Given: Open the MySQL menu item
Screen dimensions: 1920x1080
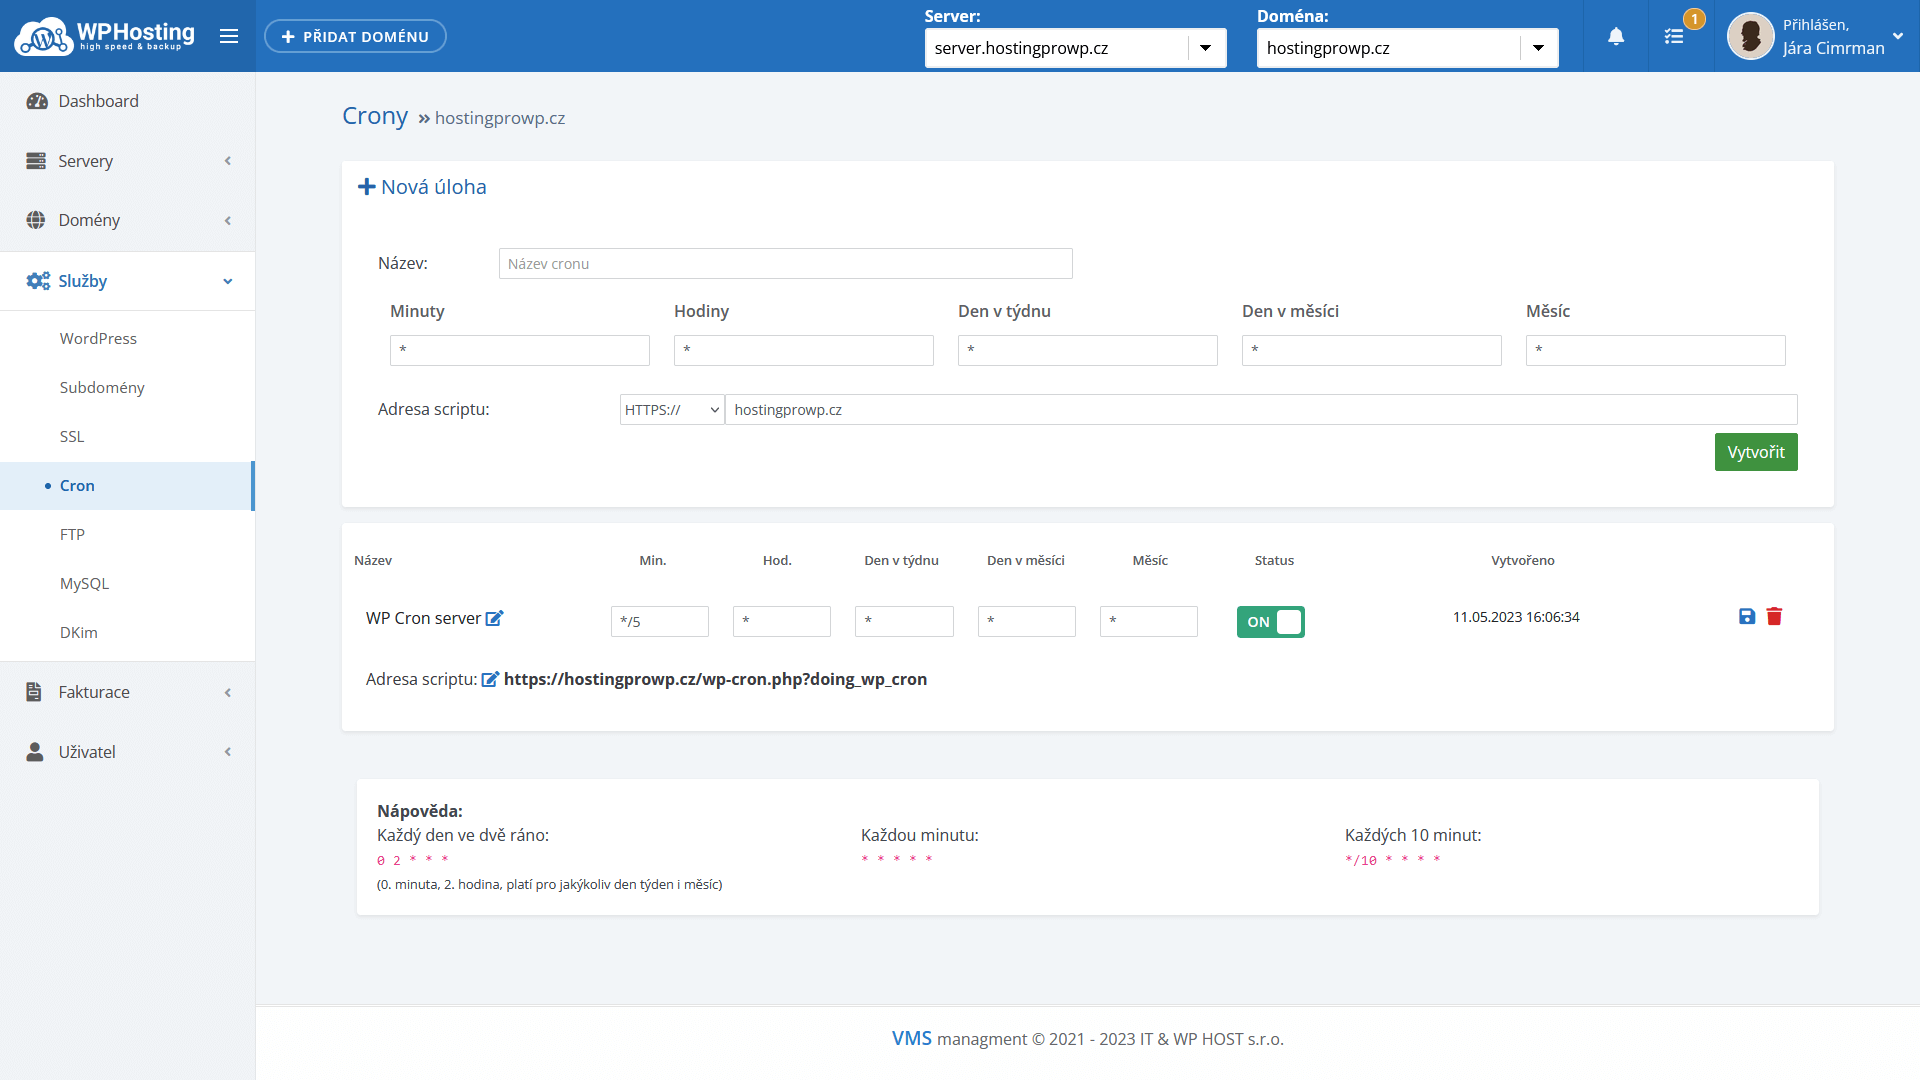Looking at the screenshot, I should point(84,583).
